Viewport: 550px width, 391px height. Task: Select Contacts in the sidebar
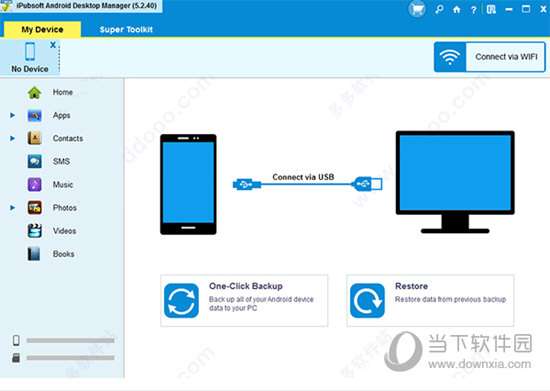(68, 139)
